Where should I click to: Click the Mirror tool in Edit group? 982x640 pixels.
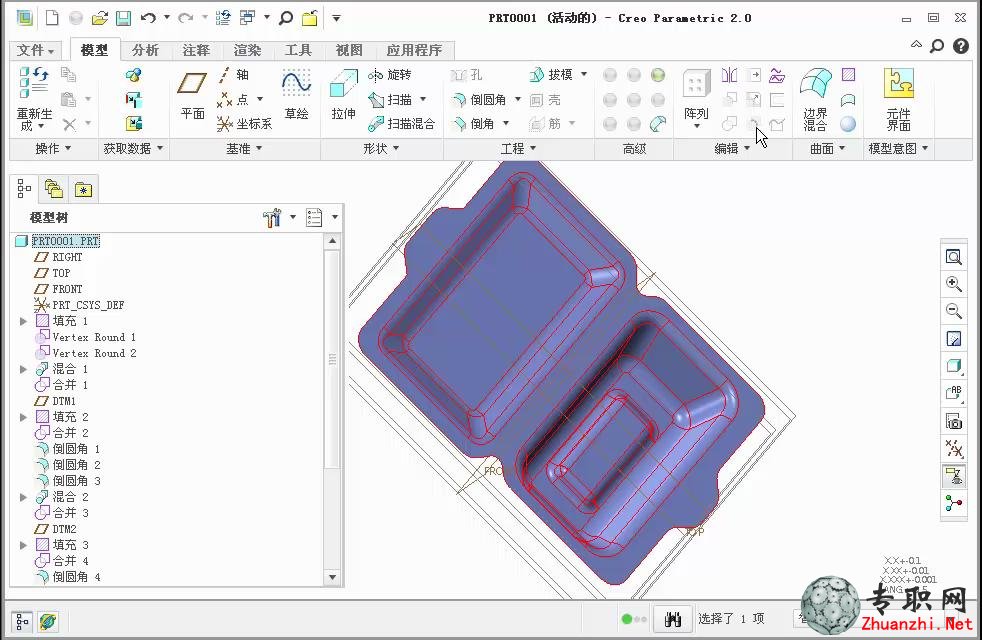[730, 75]
